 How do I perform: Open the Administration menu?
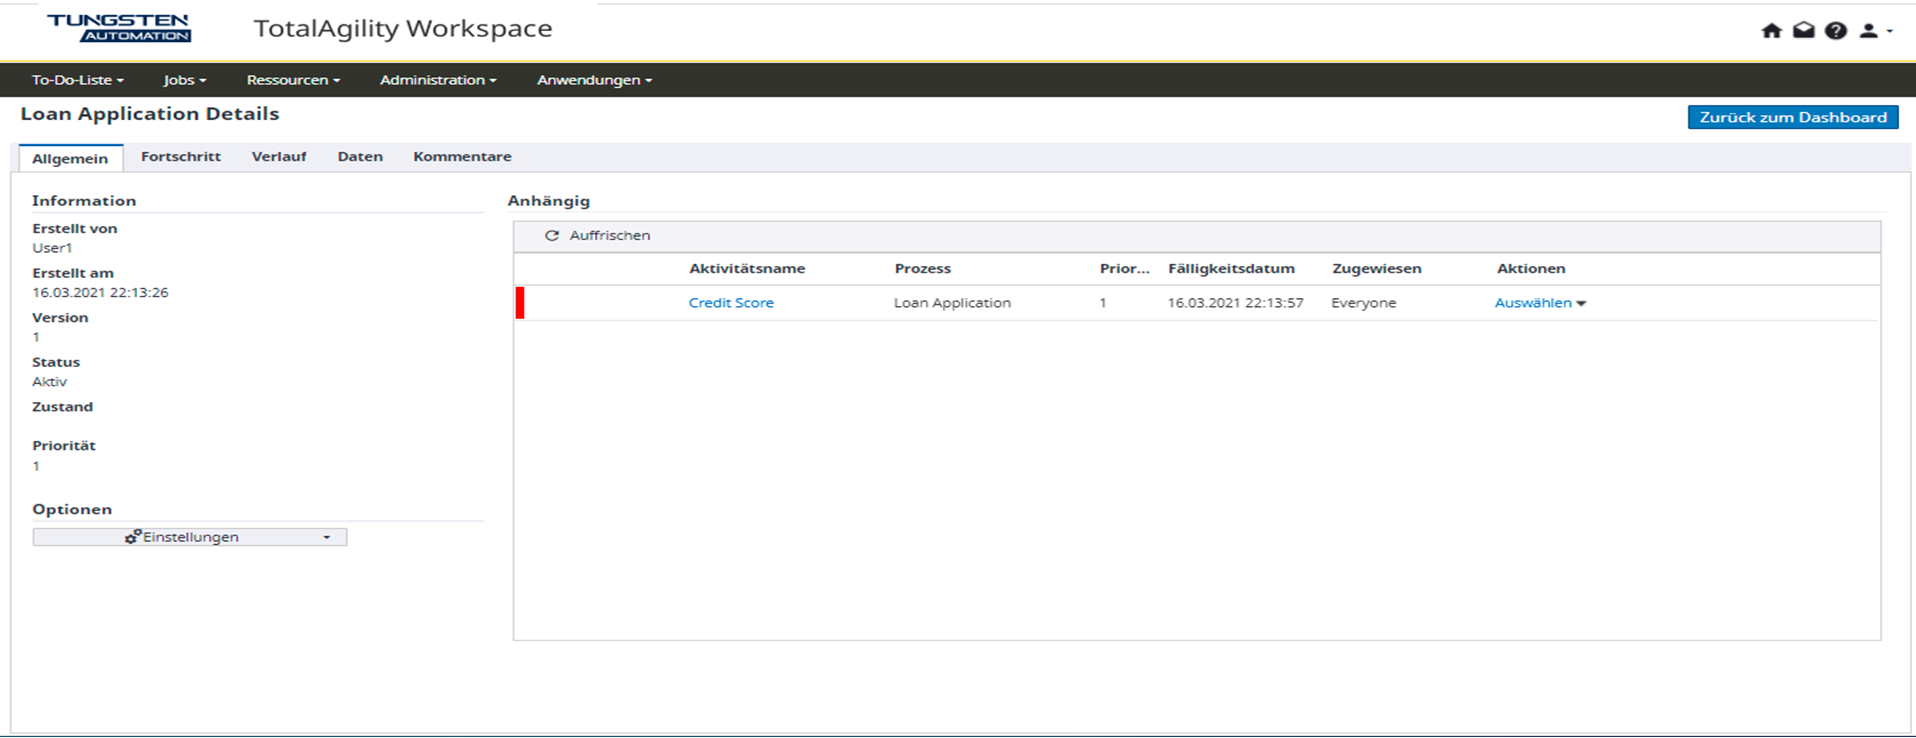point(437,80)
